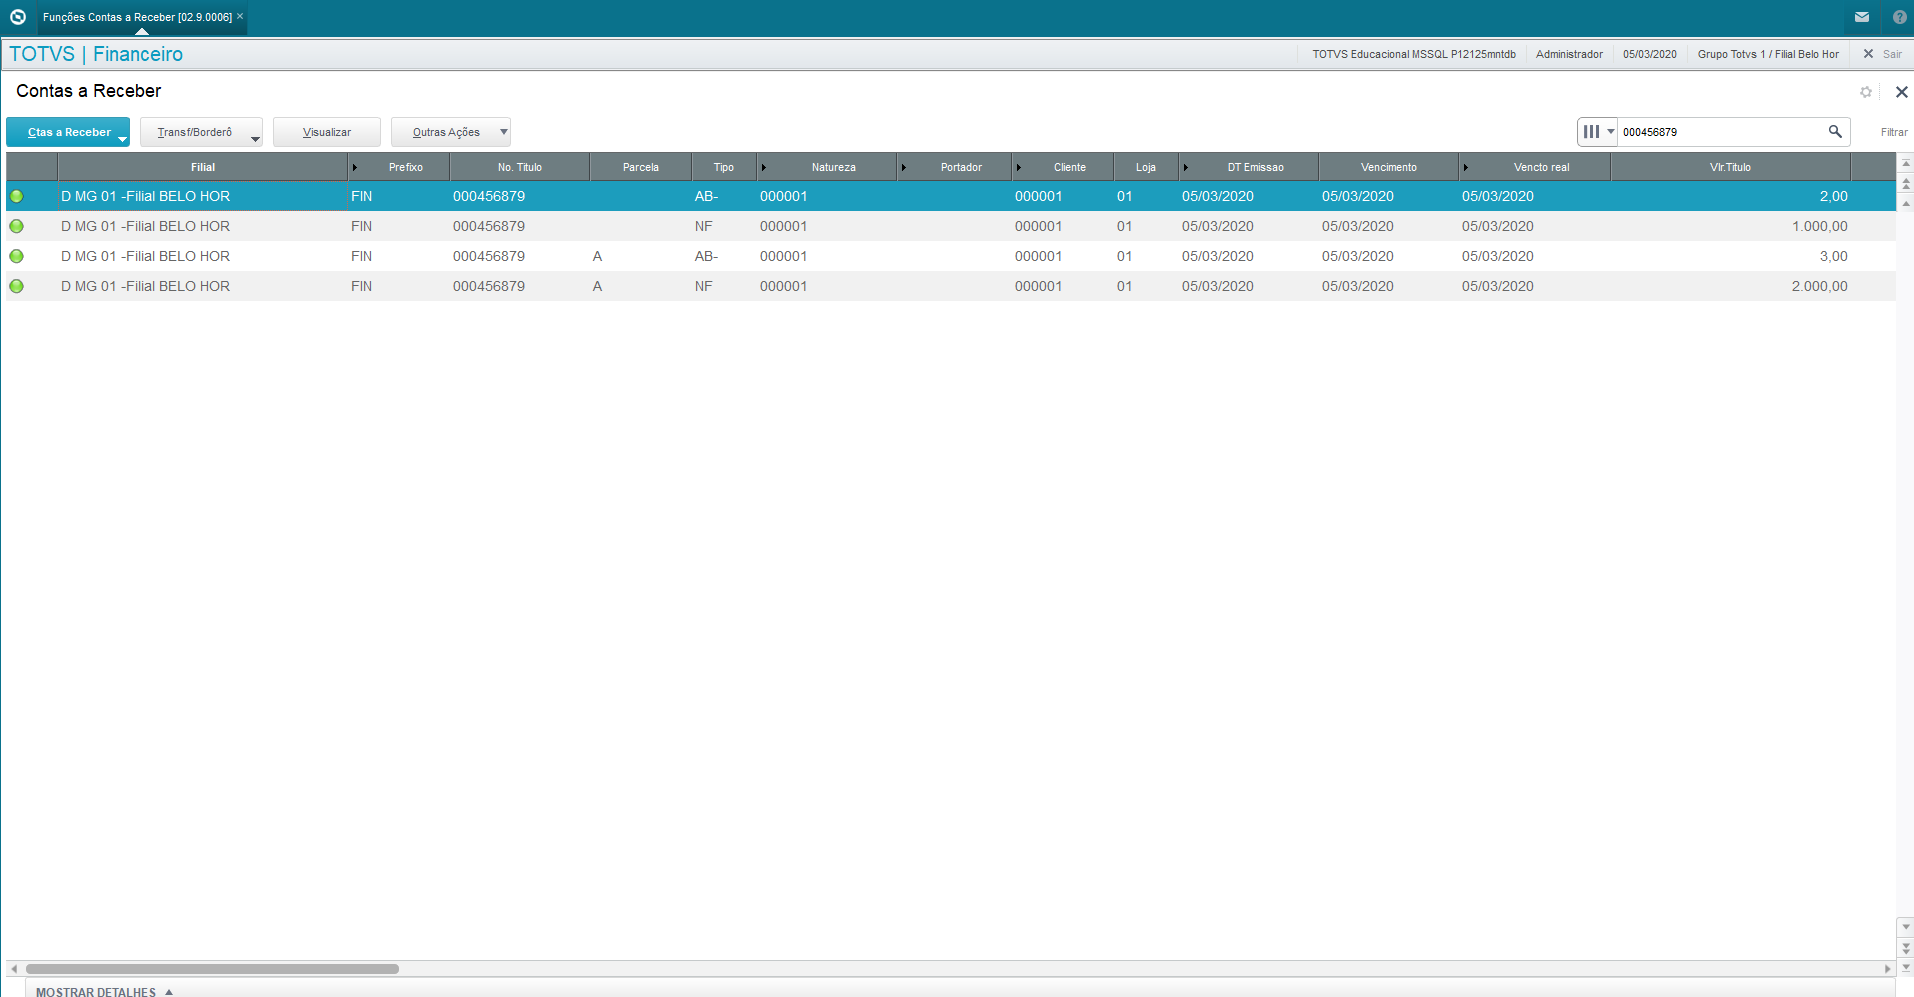
Task: Click the column selector bars icon in search box
Action: click(1591, 132)
